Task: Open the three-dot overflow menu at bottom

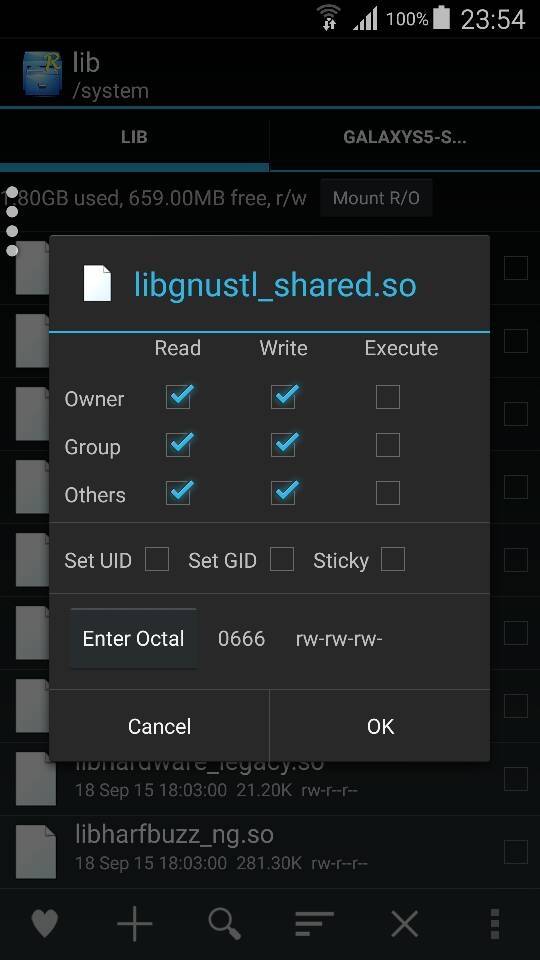Action: (495, 923)
